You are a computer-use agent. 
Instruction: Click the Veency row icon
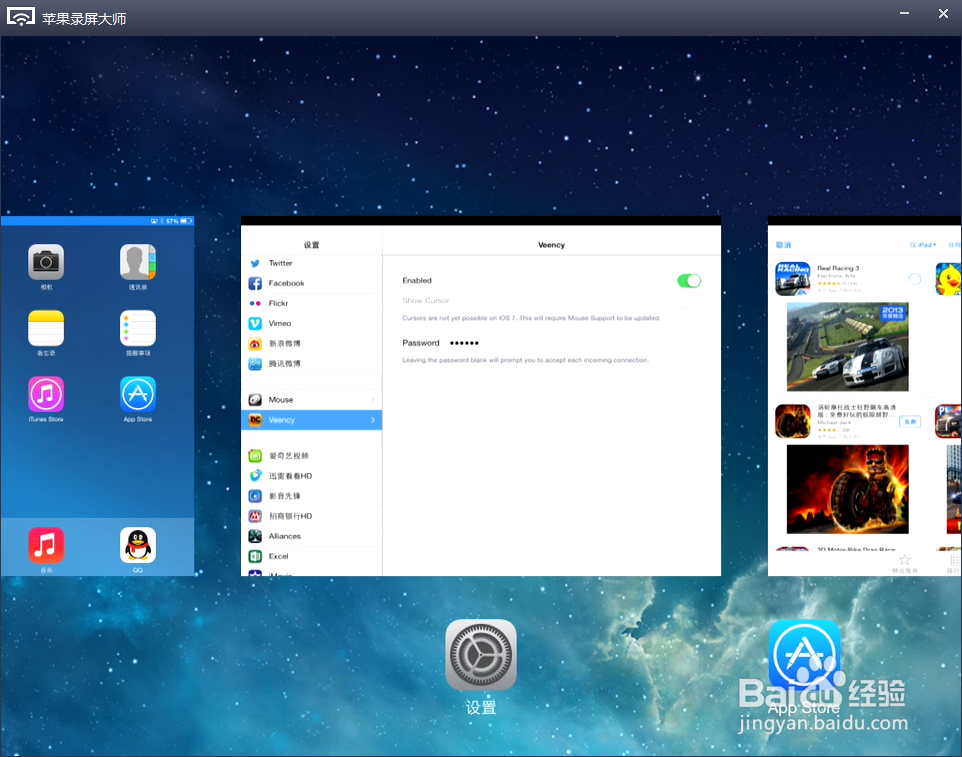255,420
